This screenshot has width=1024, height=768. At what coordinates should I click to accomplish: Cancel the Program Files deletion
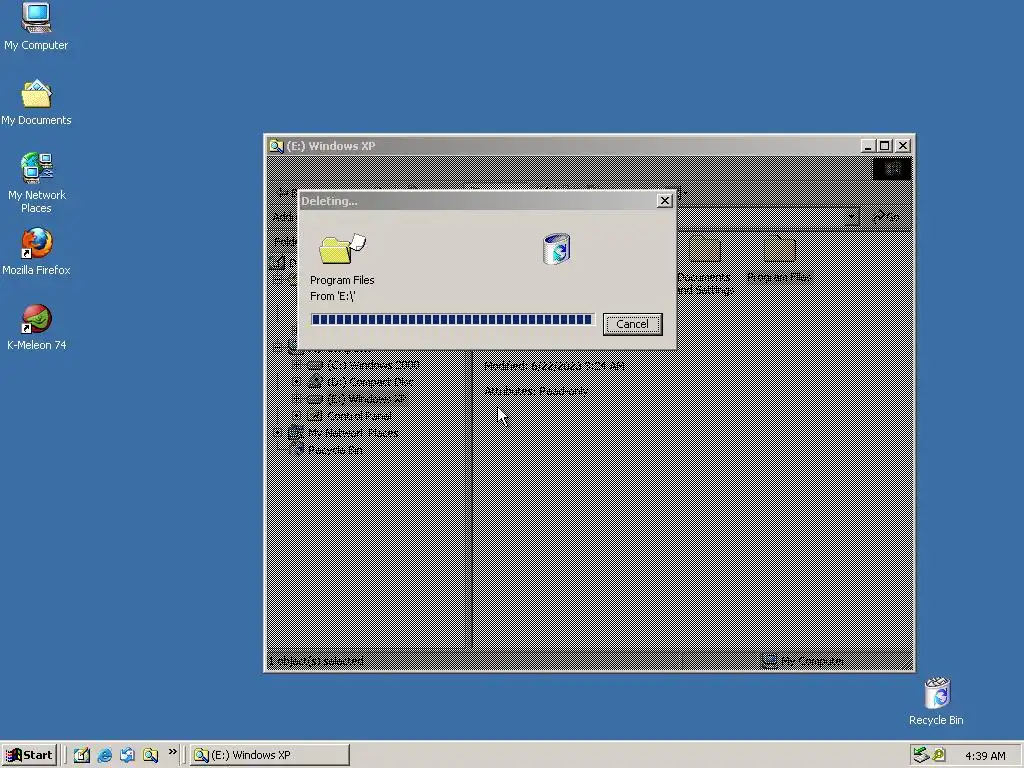click(x=632, y=324)
